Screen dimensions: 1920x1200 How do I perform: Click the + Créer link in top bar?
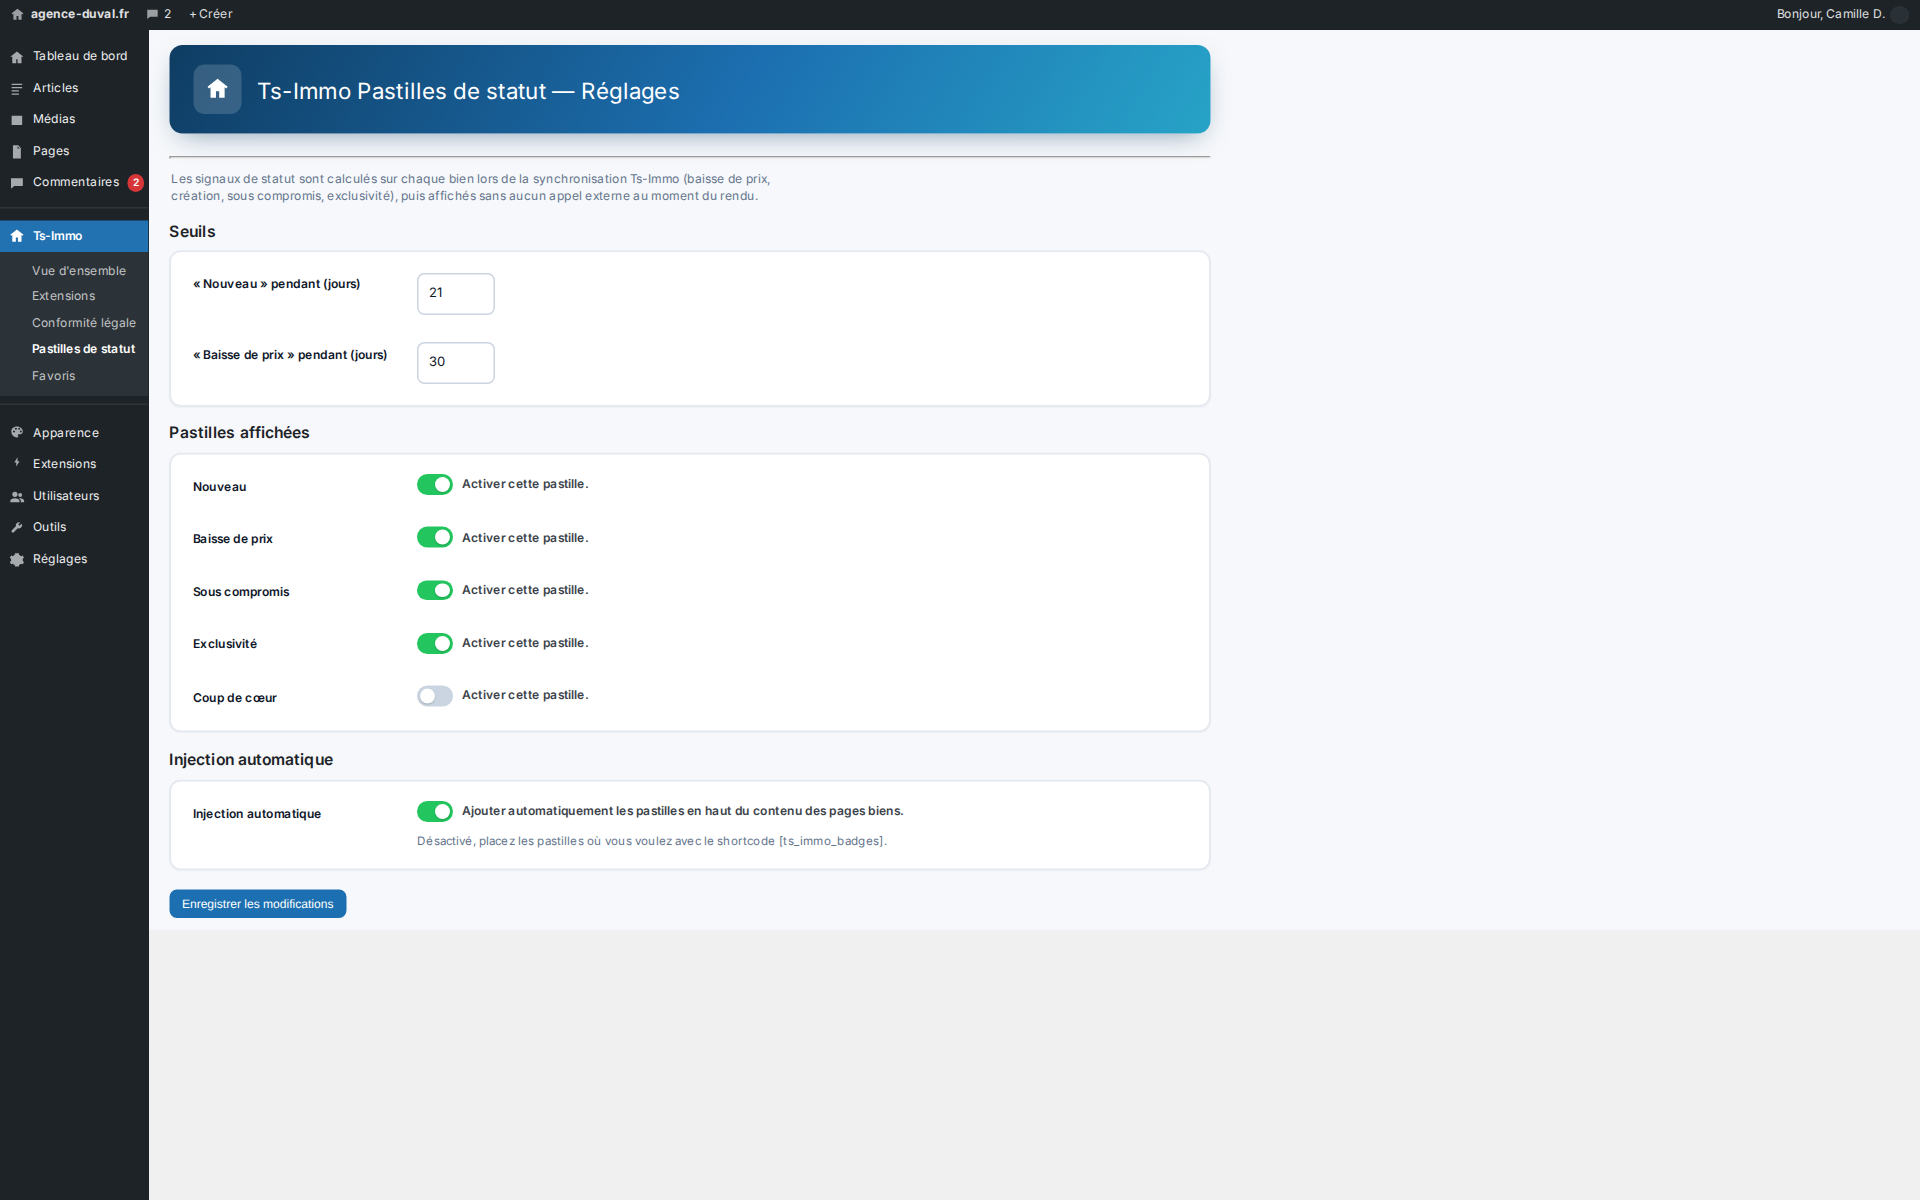coord(211,14)
